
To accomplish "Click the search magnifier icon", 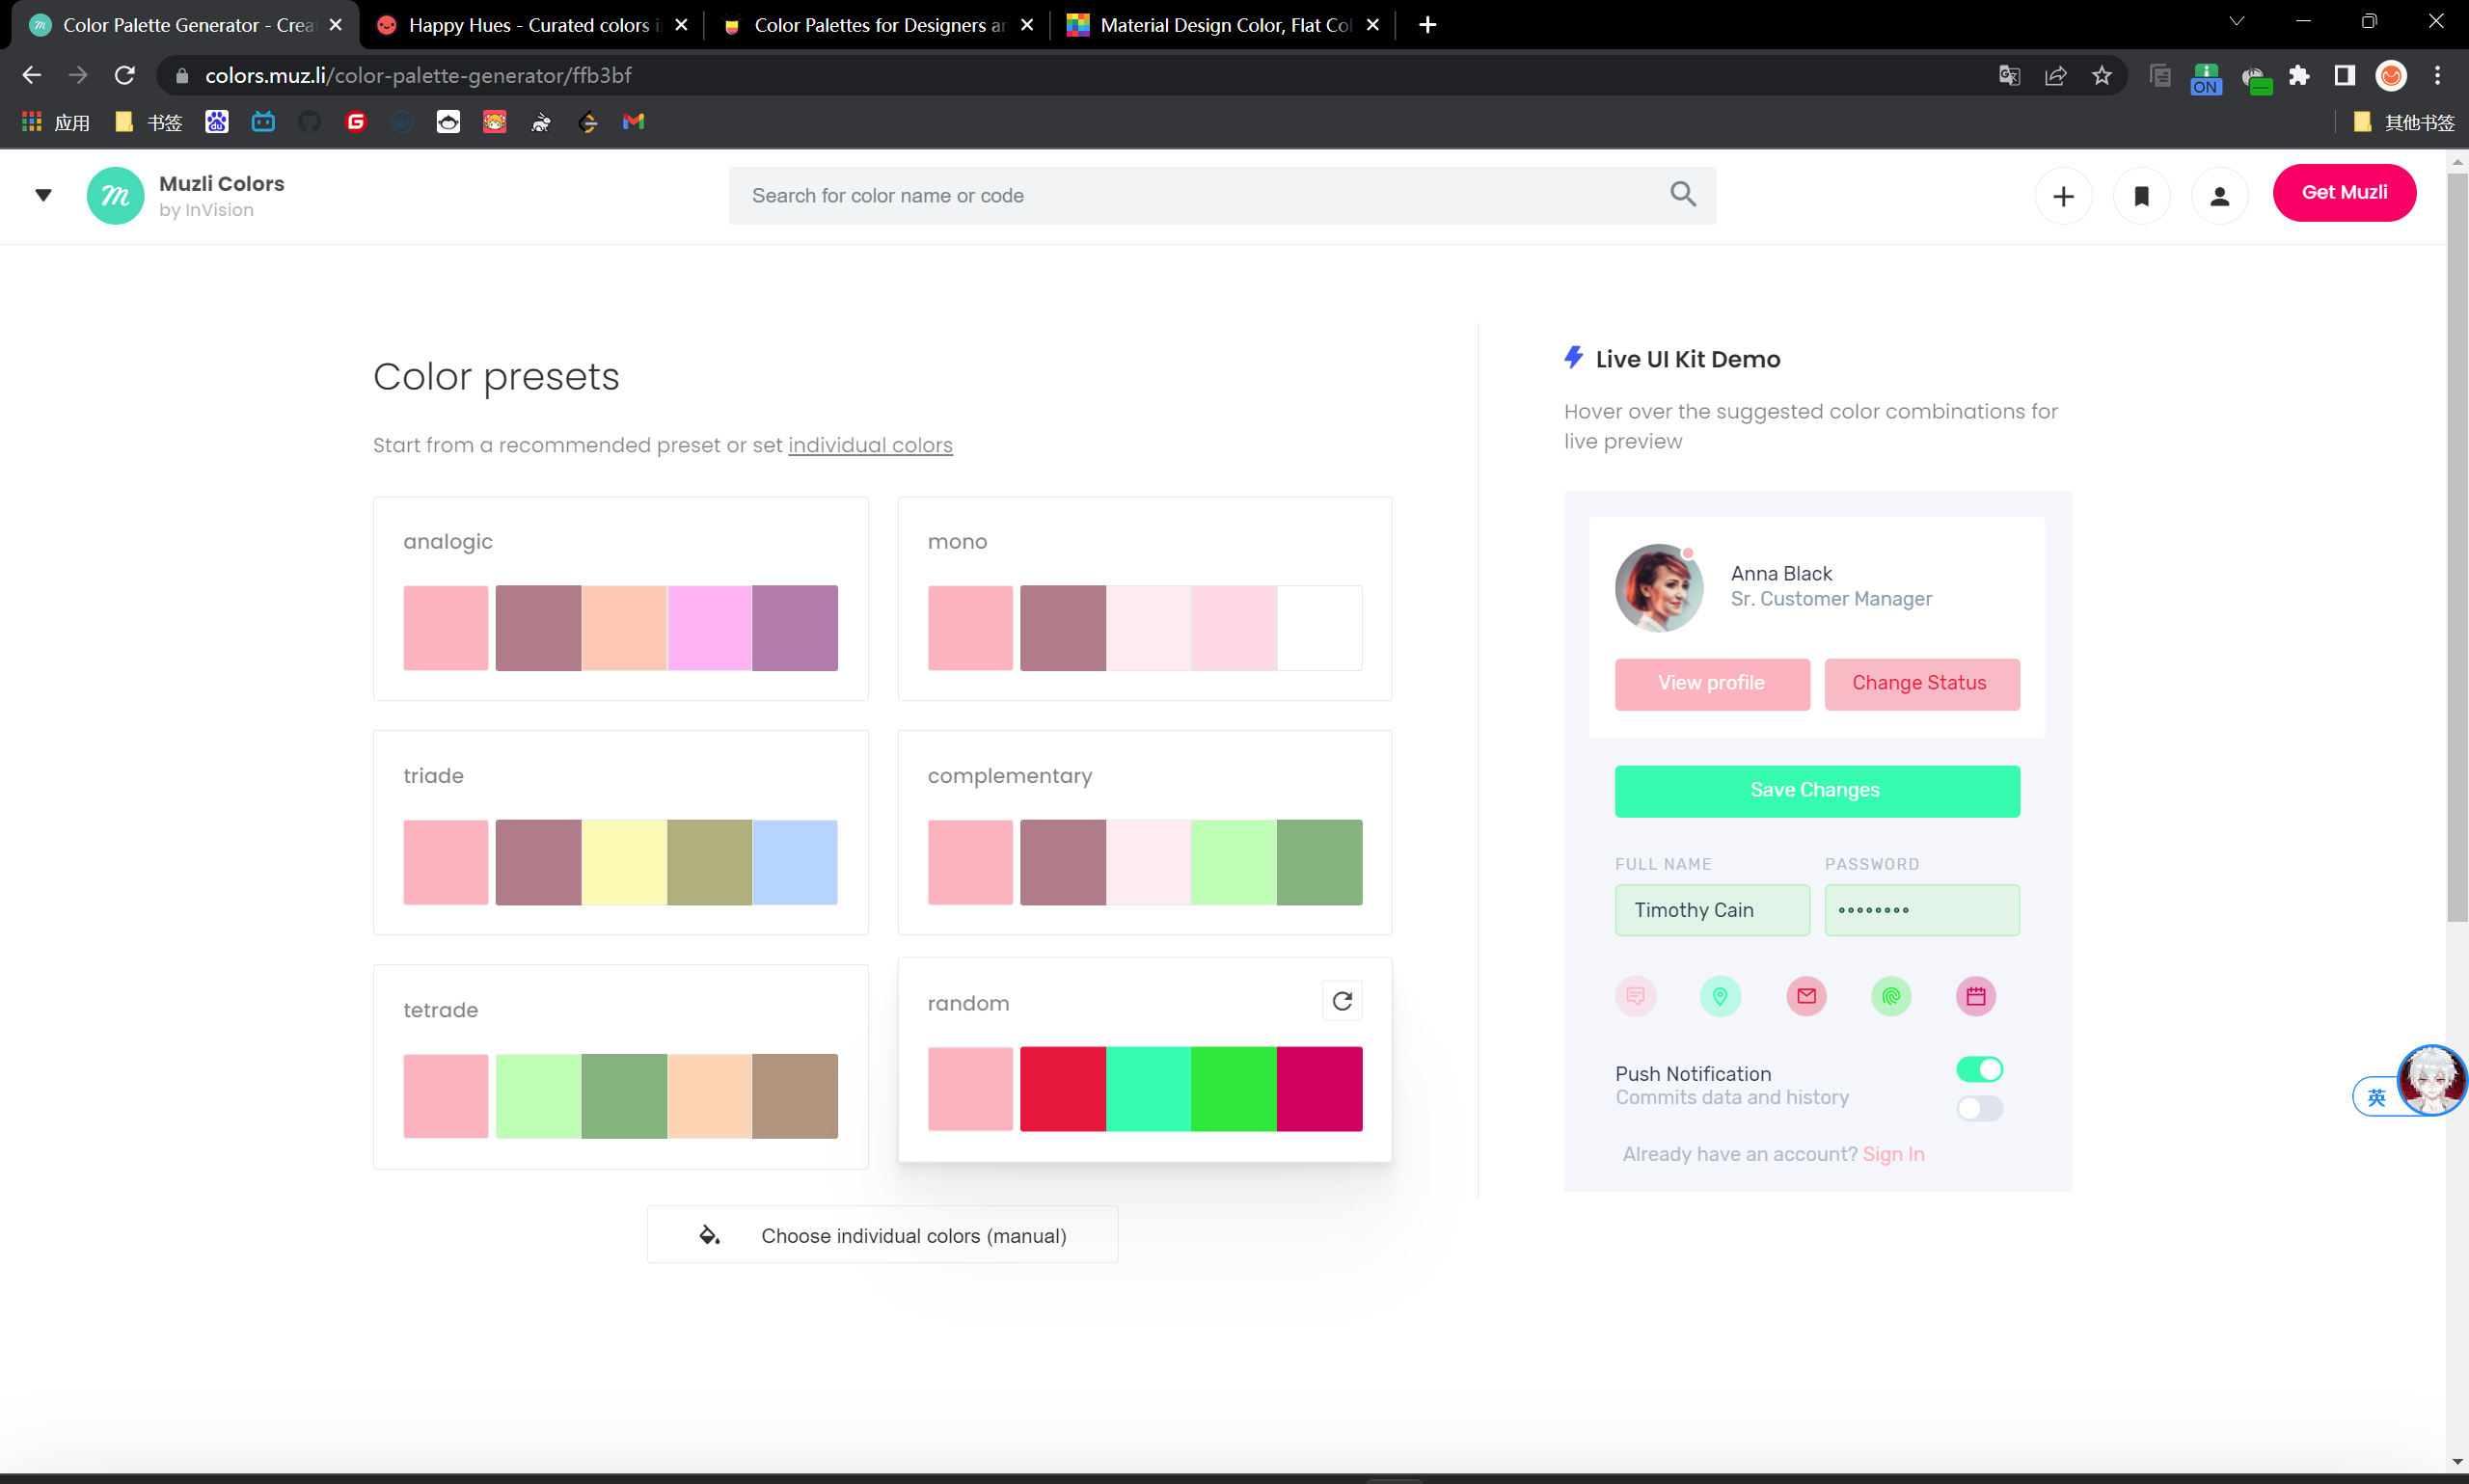I will click(x=1683, y=195).
